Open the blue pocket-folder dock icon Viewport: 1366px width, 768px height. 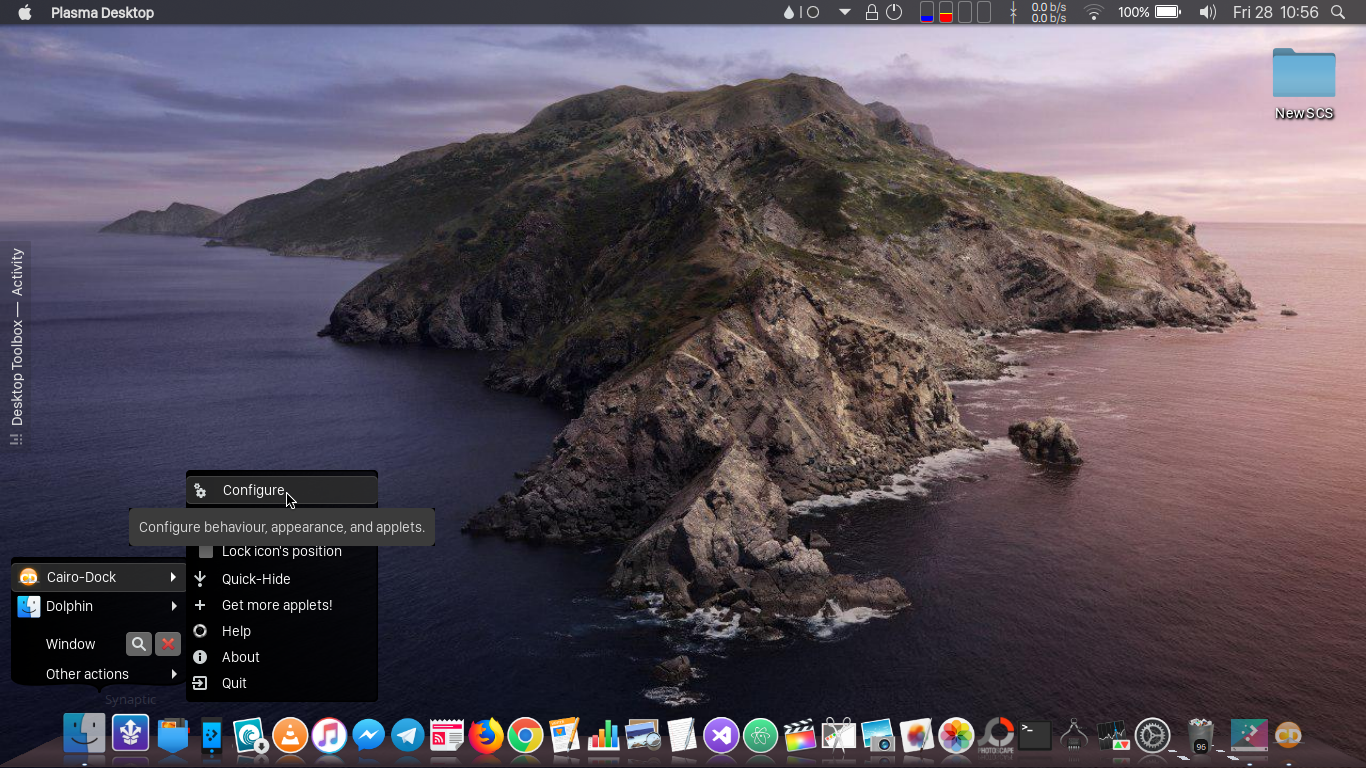(173, 736)
